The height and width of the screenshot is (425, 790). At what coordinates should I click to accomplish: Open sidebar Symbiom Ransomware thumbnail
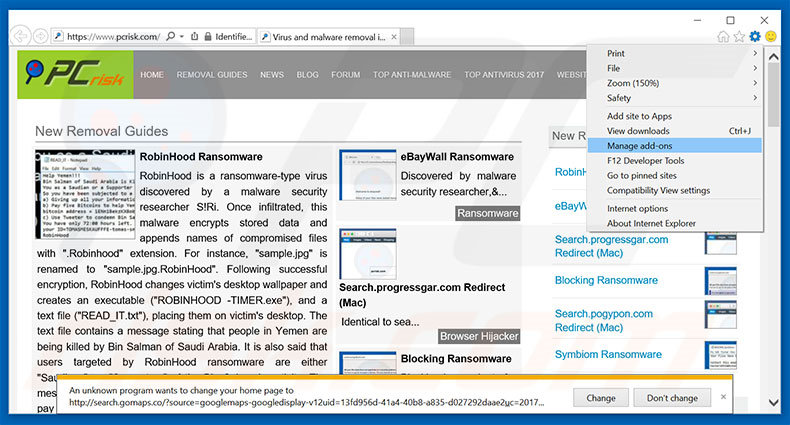(720, 355)
